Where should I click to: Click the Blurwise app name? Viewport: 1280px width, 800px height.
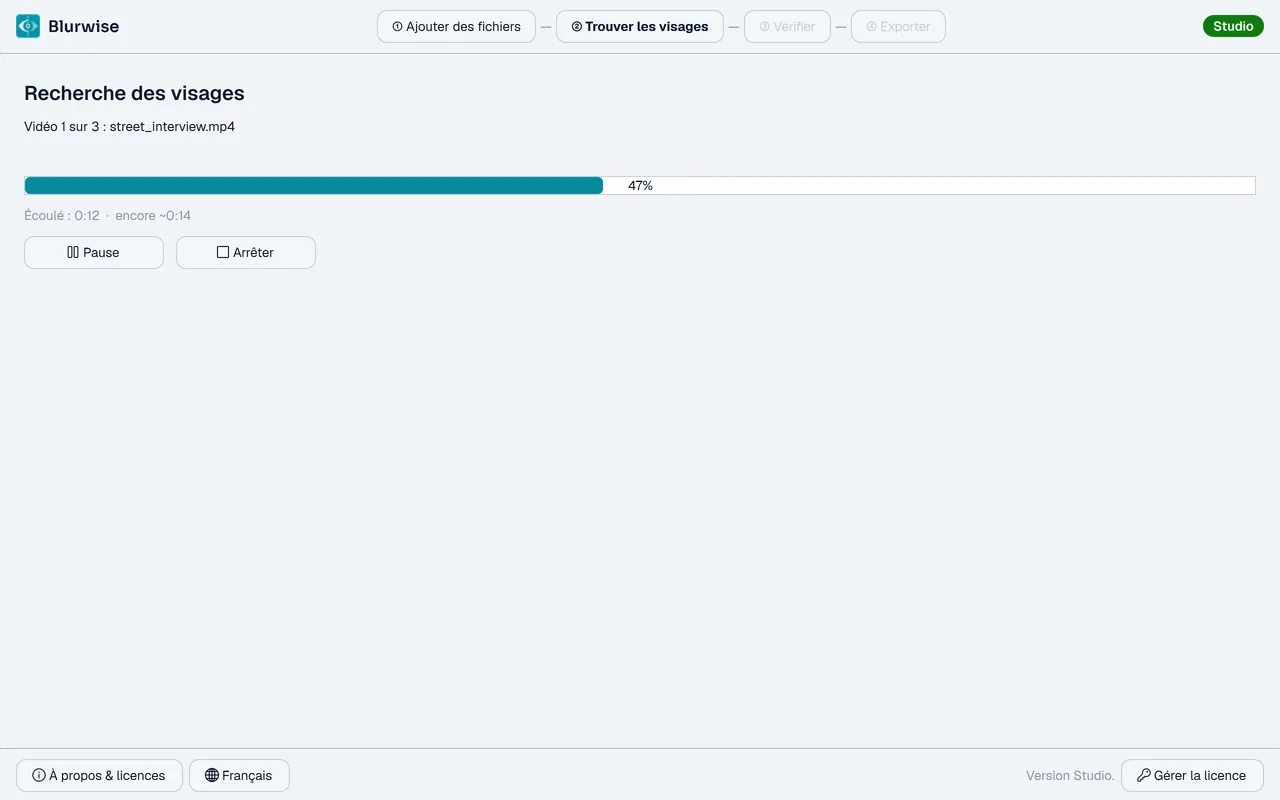pyautogui.click(x=83, y=27)
